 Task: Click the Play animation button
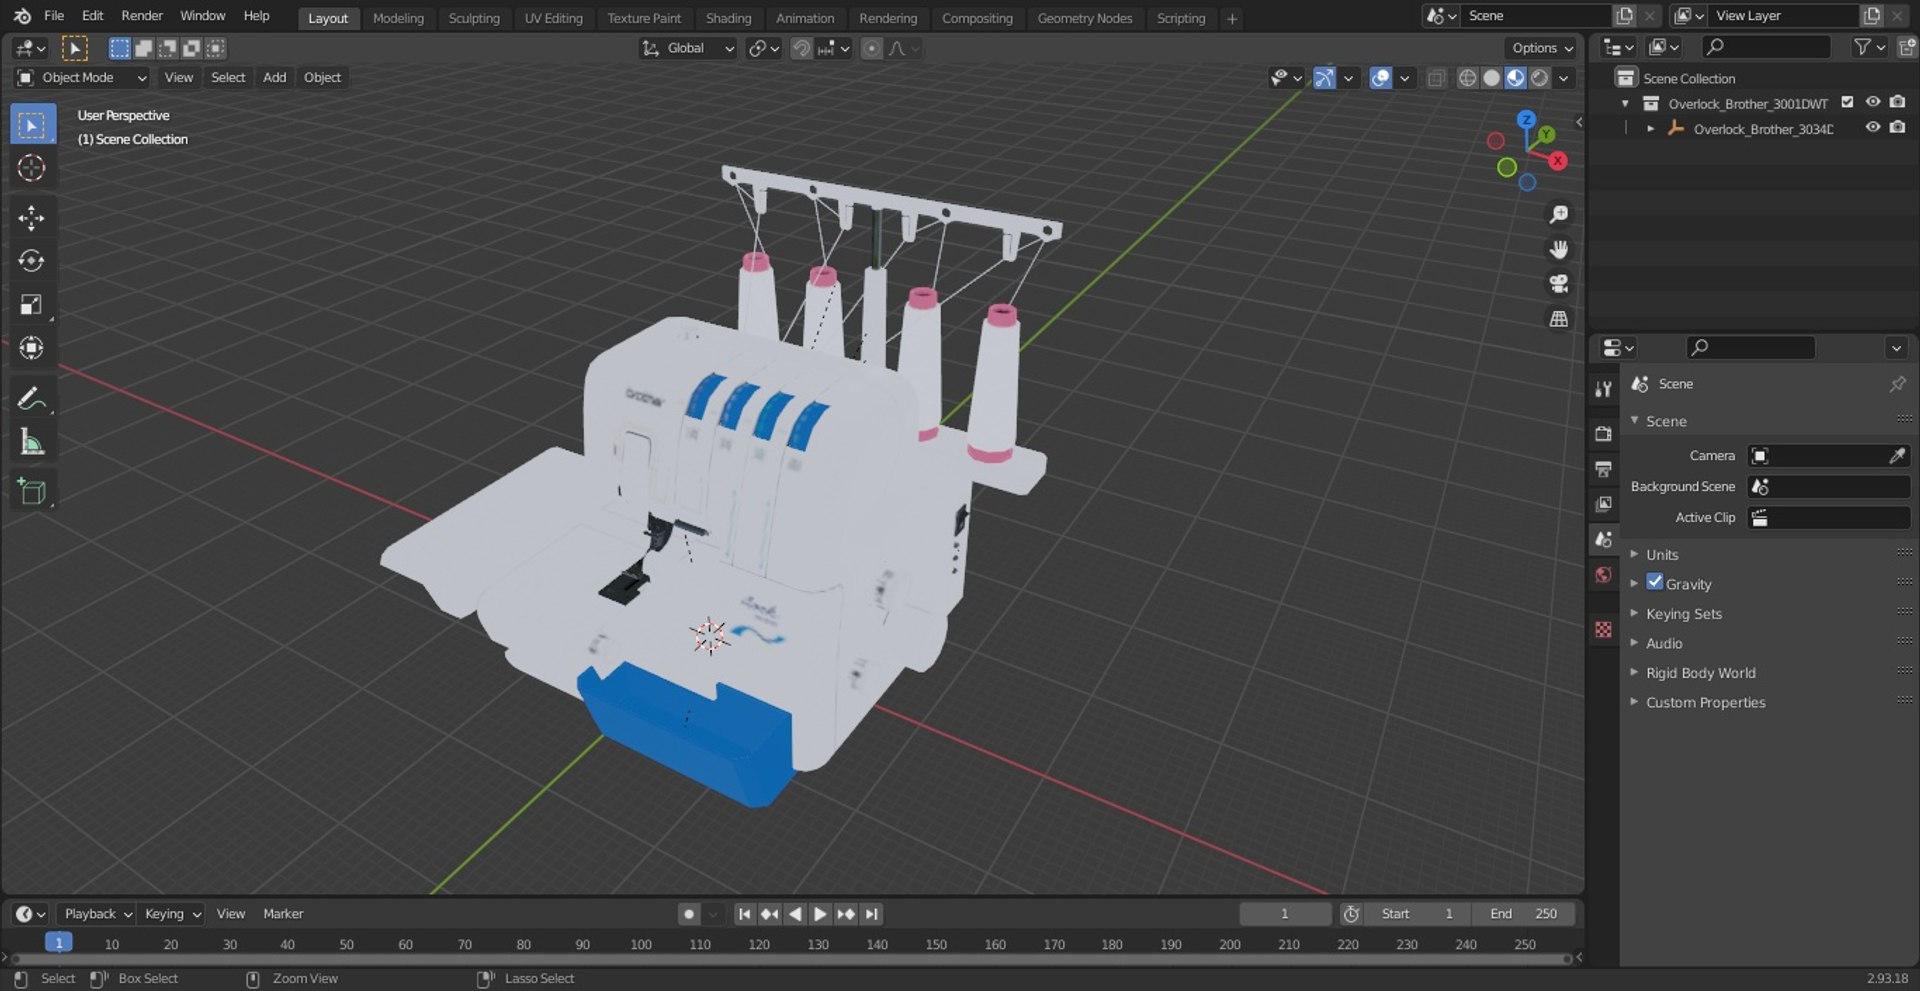820,914
